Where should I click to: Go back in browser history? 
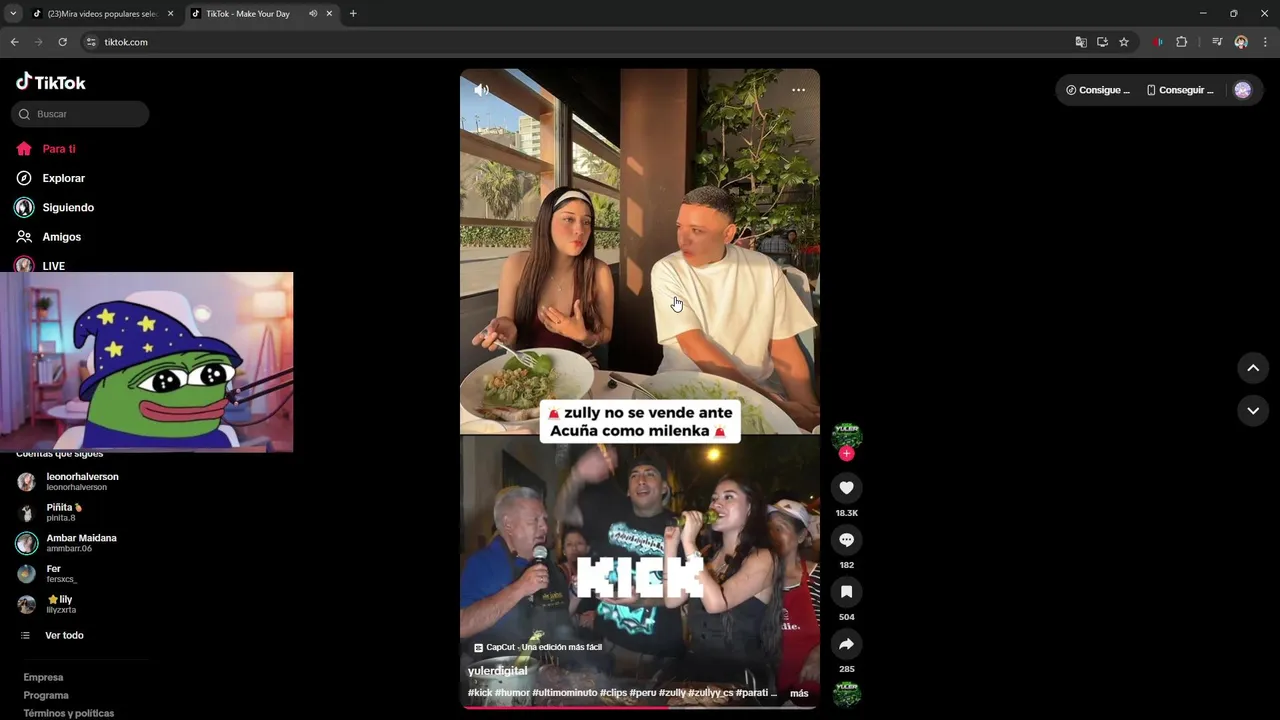(14, 42)
